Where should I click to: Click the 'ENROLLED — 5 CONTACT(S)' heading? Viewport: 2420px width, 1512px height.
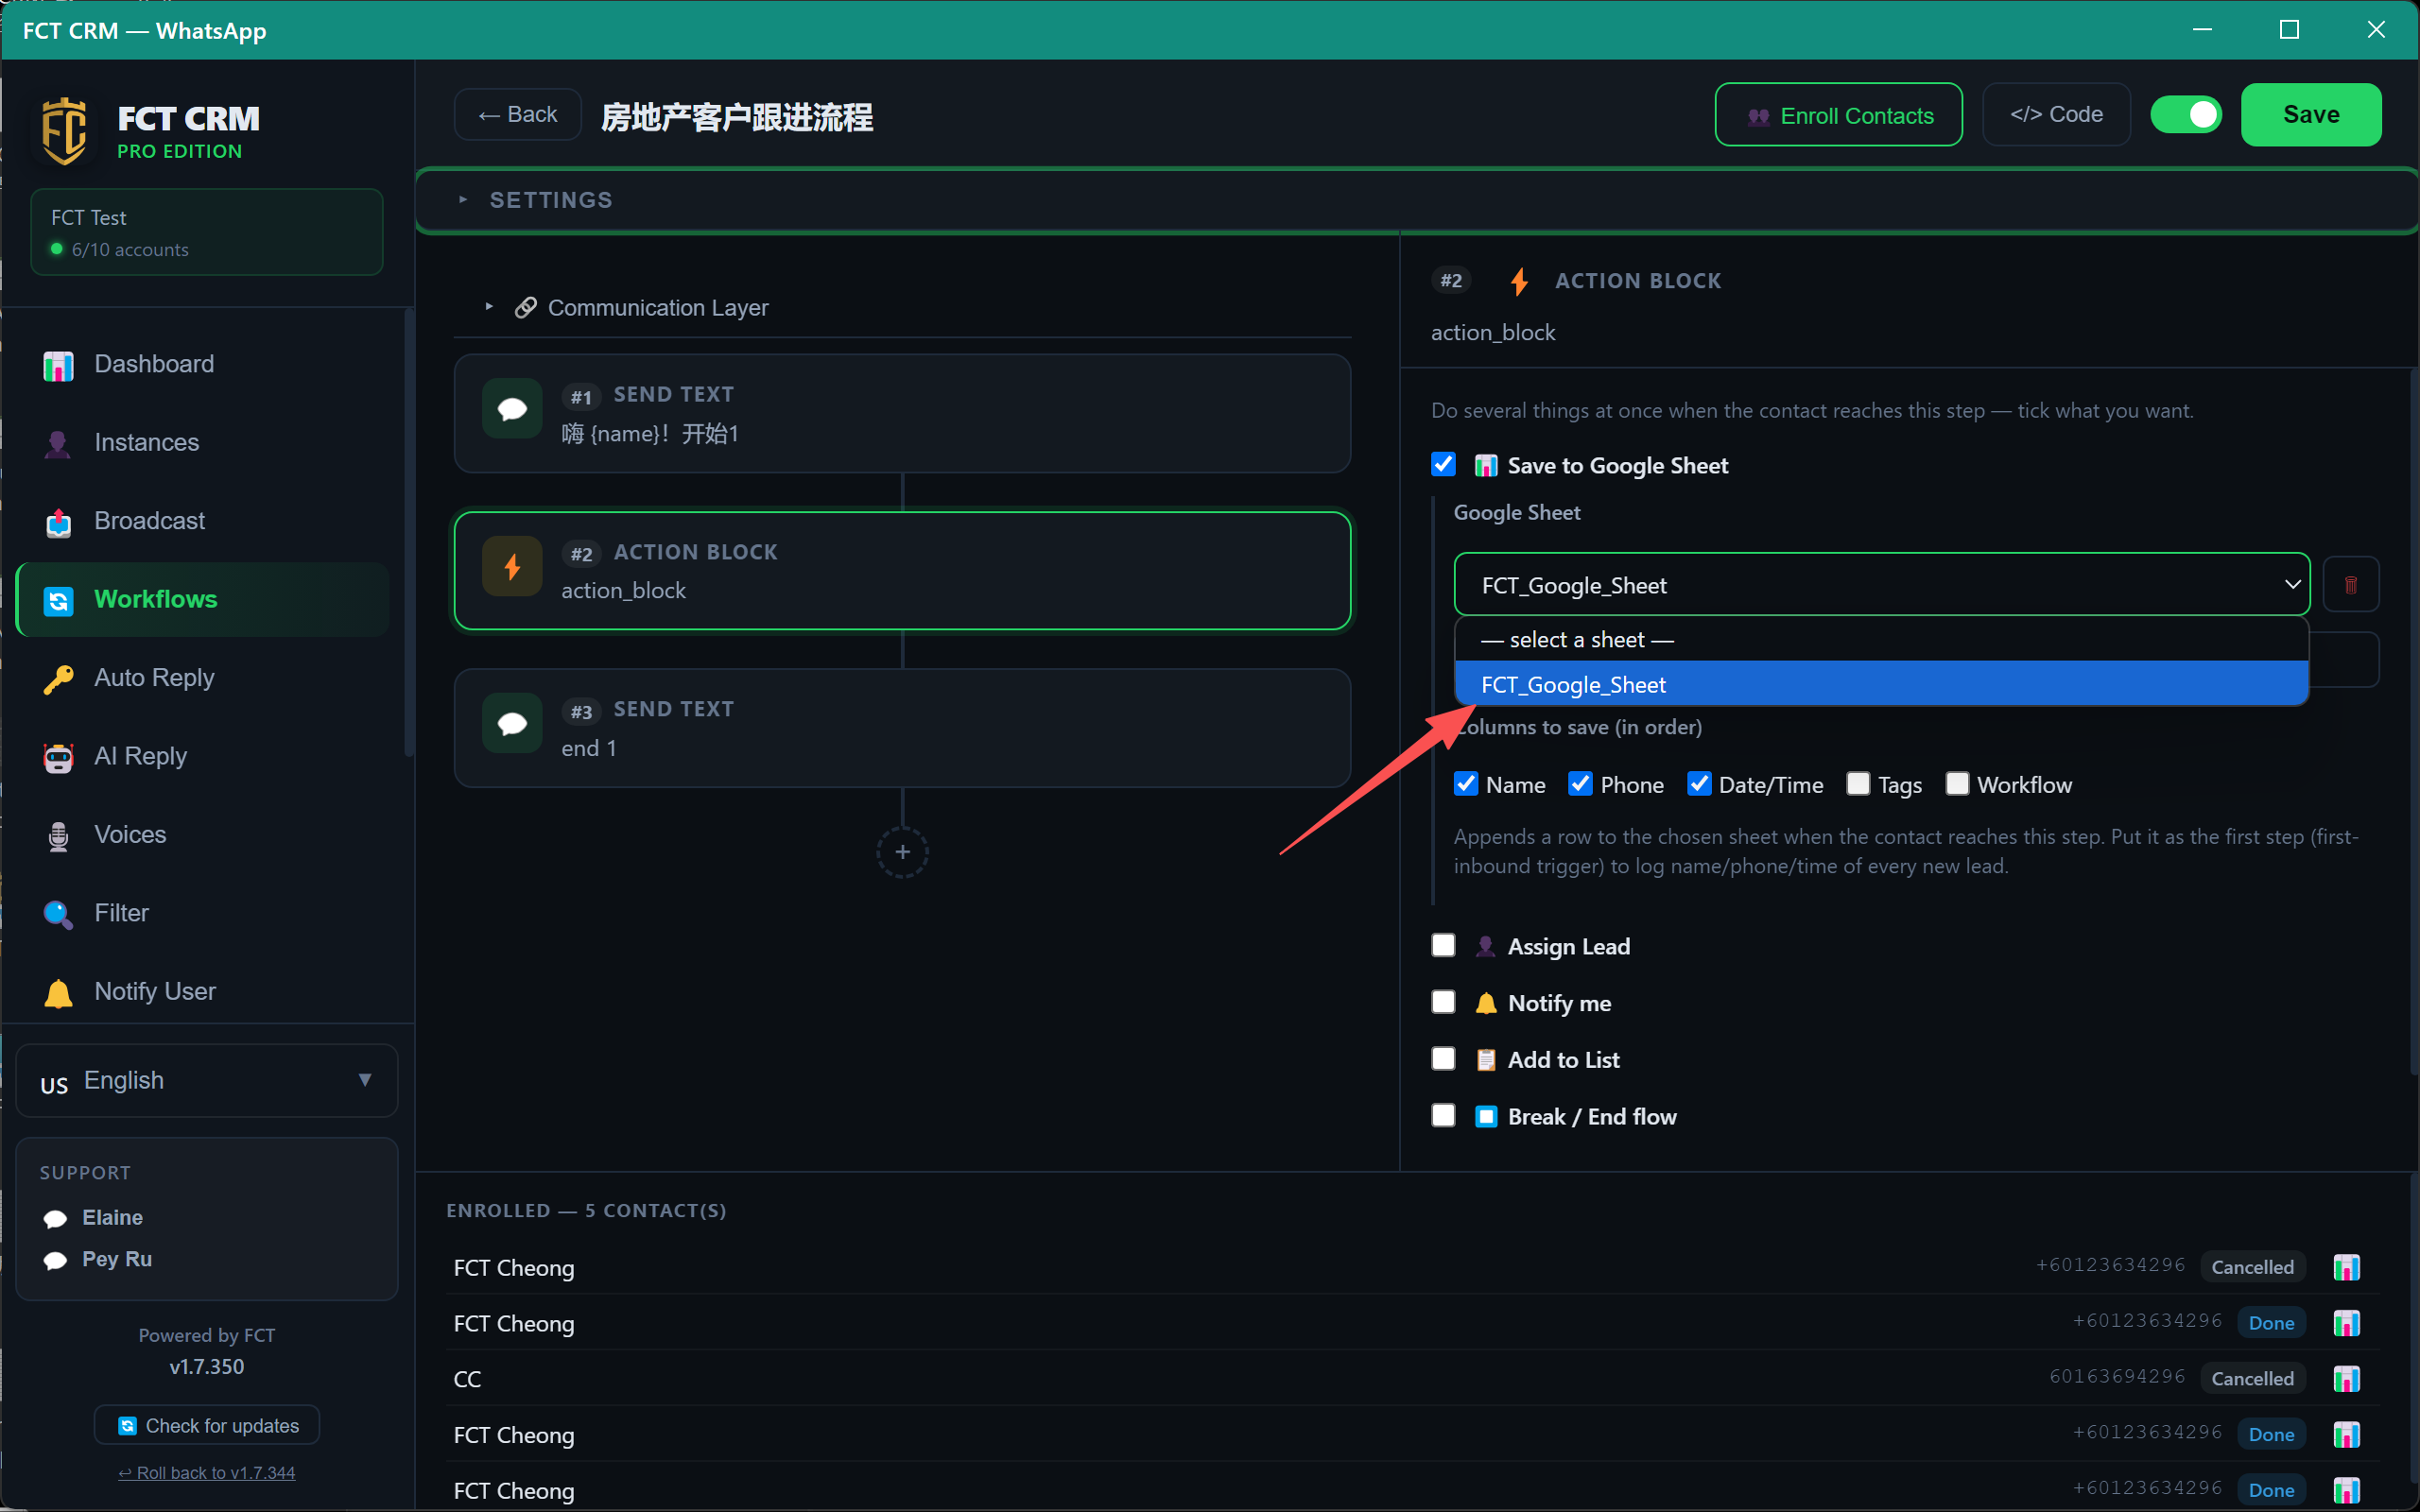point(586,1211)
